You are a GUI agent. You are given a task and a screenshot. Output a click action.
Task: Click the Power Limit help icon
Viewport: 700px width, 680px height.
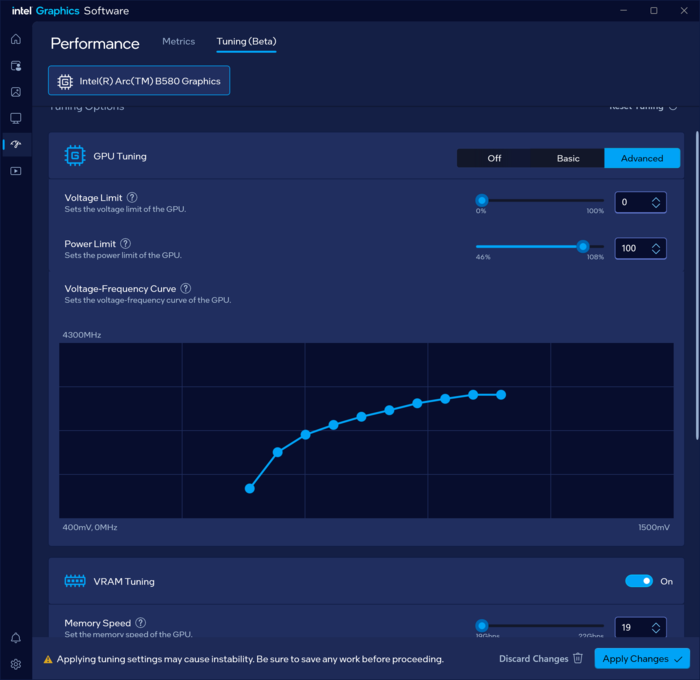(125, 243)
